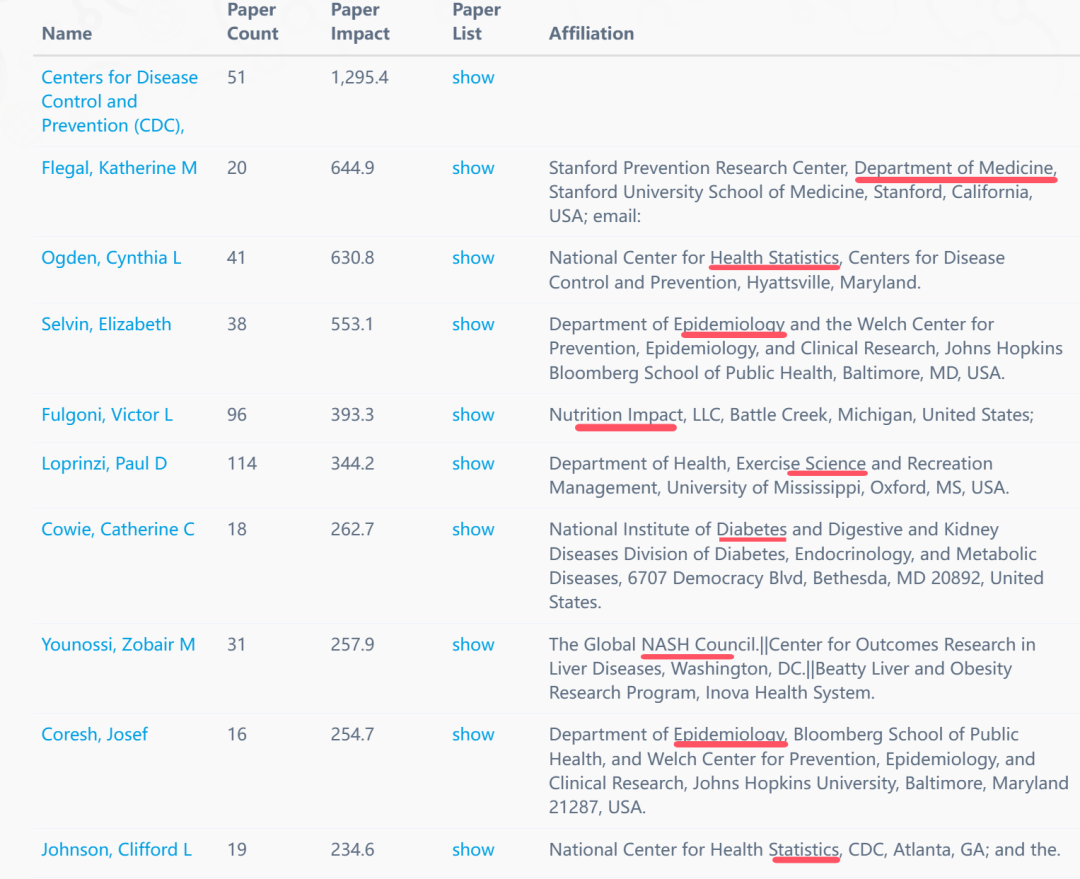Select paper impact value 393.3
Image resolution: width=1080 pixels, height=879 pixels.
[353, 415]
